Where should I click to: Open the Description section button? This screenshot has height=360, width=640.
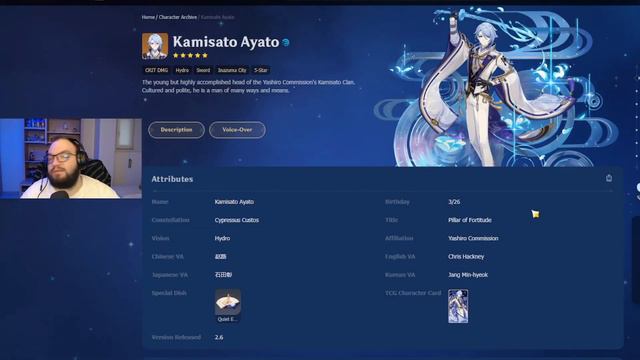[176, 130]
